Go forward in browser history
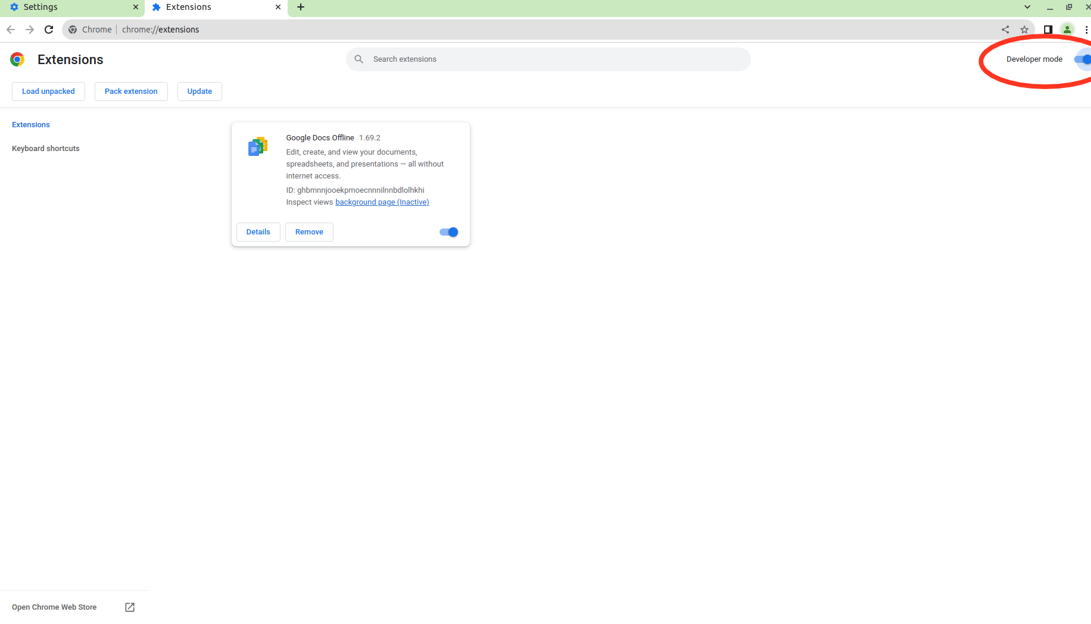This screenshot has width=1091, height=624. (x=29, y=29)
